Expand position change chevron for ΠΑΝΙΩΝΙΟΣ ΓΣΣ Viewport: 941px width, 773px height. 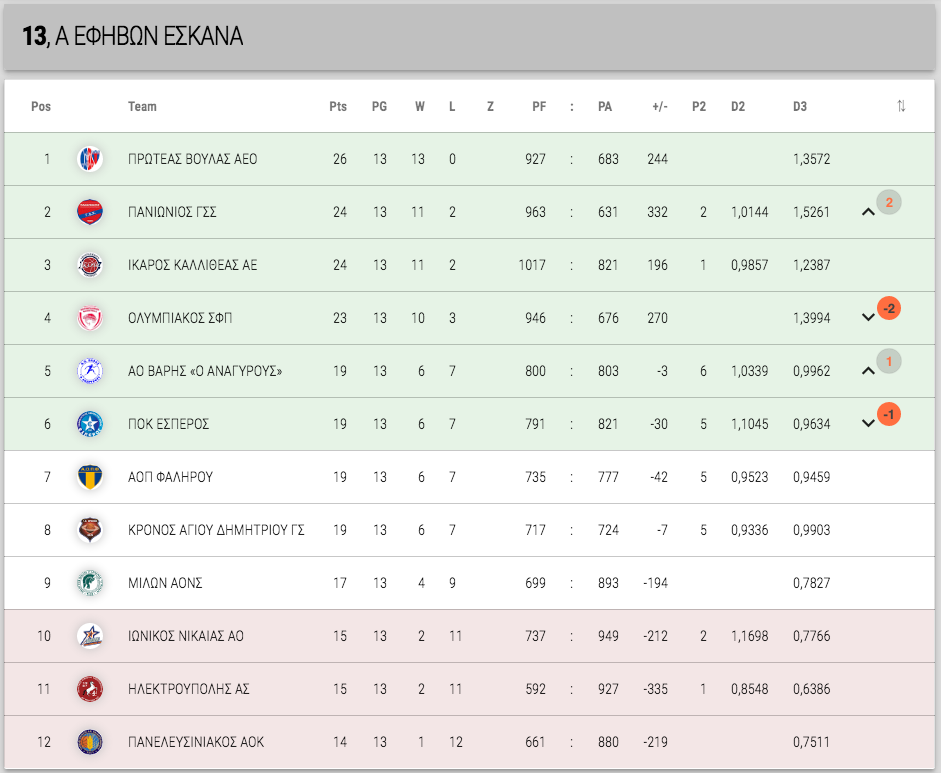[x=868, y=212]
